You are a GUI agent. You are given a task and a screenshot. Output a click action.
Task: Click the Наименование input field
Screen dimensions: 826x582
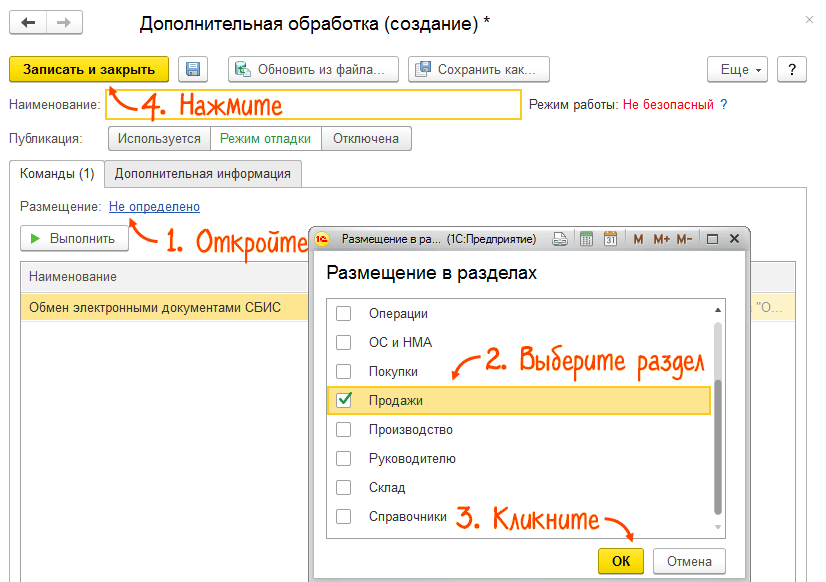tap(312, 104)
